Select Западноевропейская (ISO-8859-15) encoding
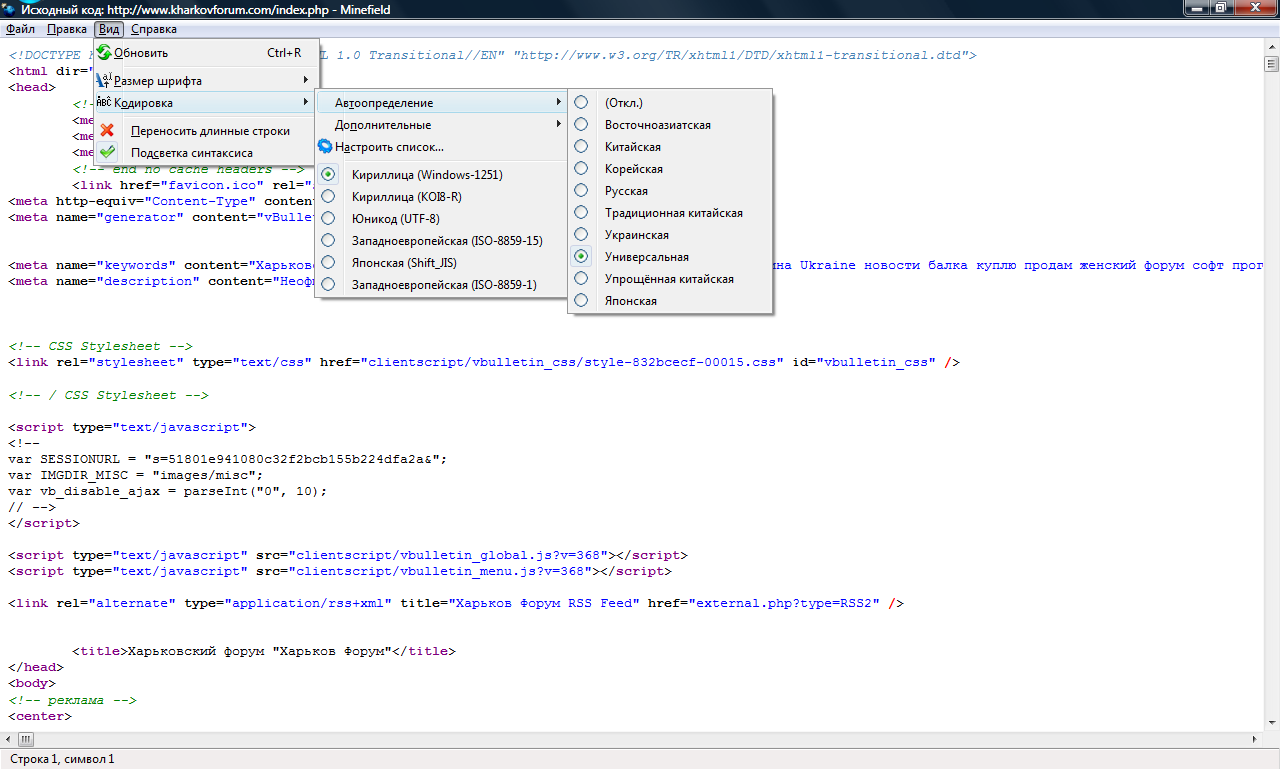The image size is (1280, 770). tap(441, 241)
